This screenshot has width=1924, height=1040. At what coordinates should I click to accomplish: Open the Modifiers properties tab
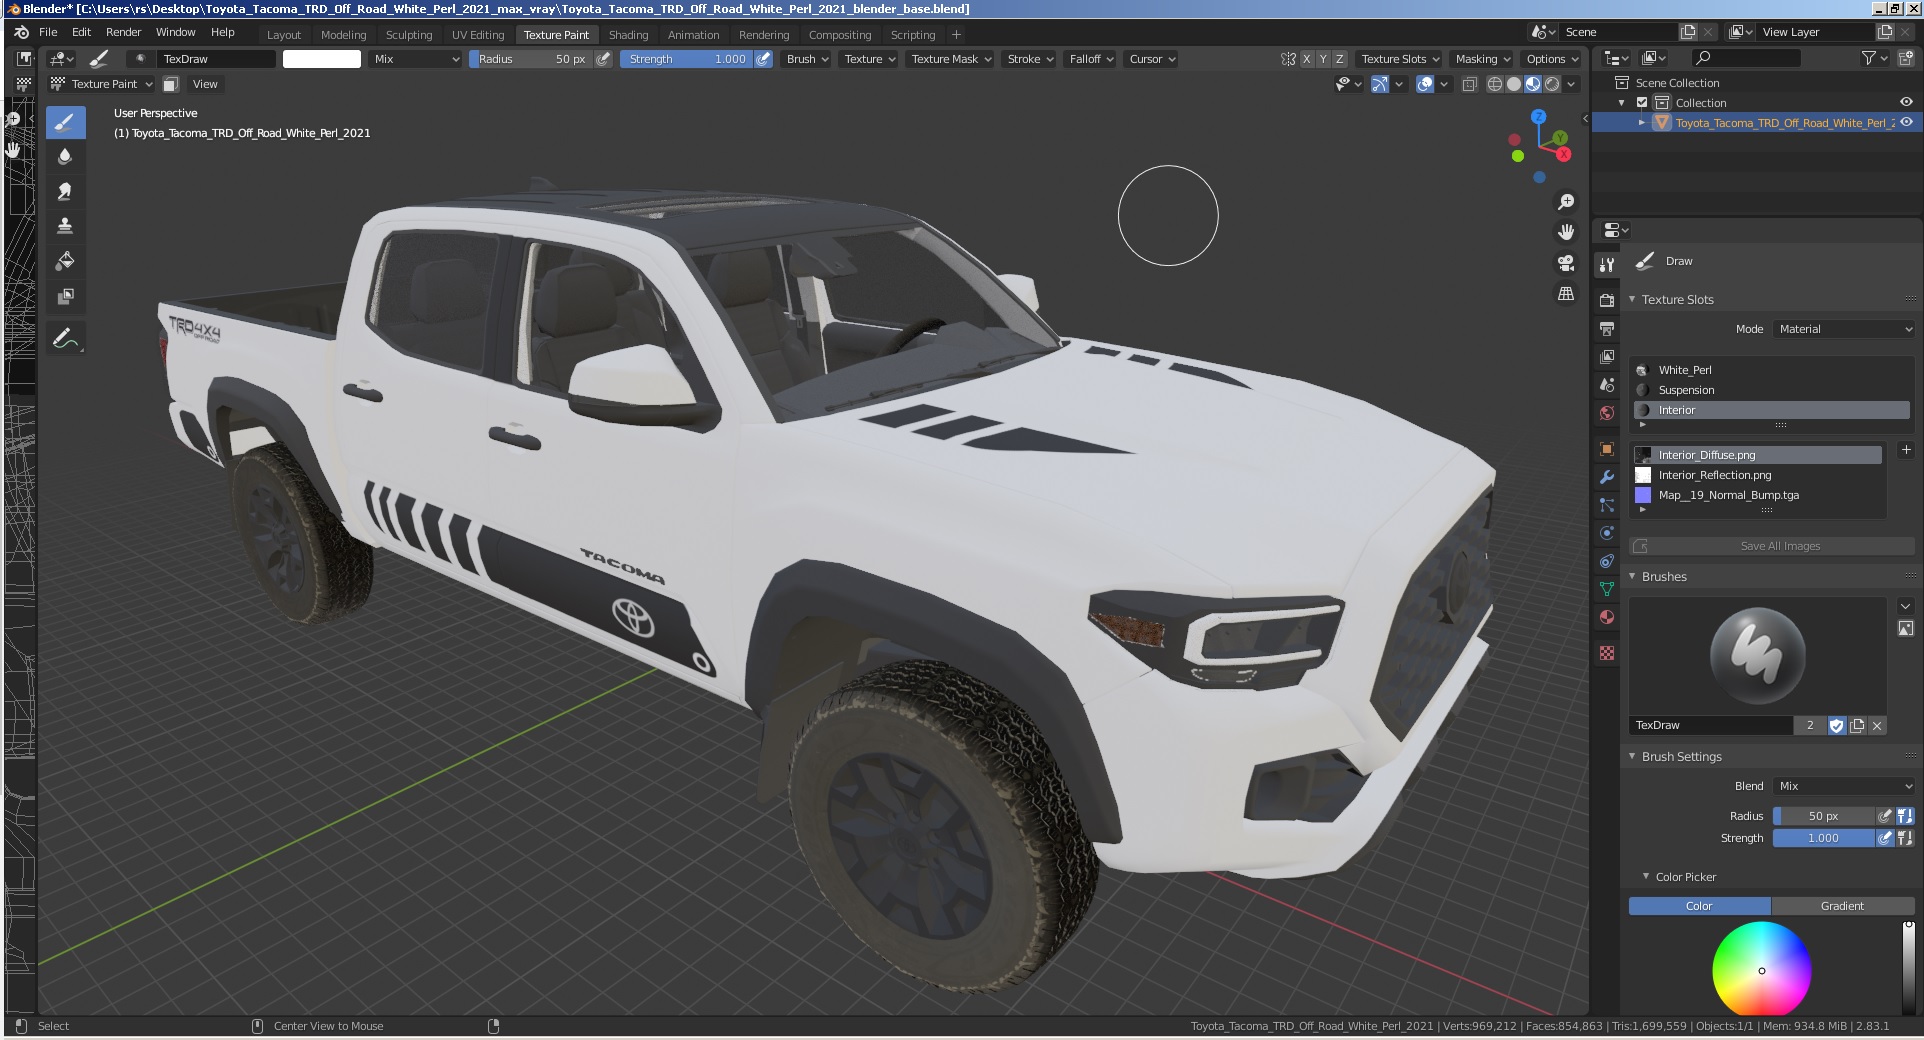coord(1607,477)
